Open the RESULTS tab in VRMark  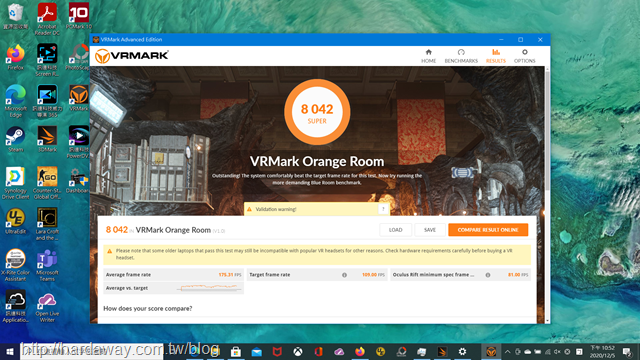coord(496,56)
